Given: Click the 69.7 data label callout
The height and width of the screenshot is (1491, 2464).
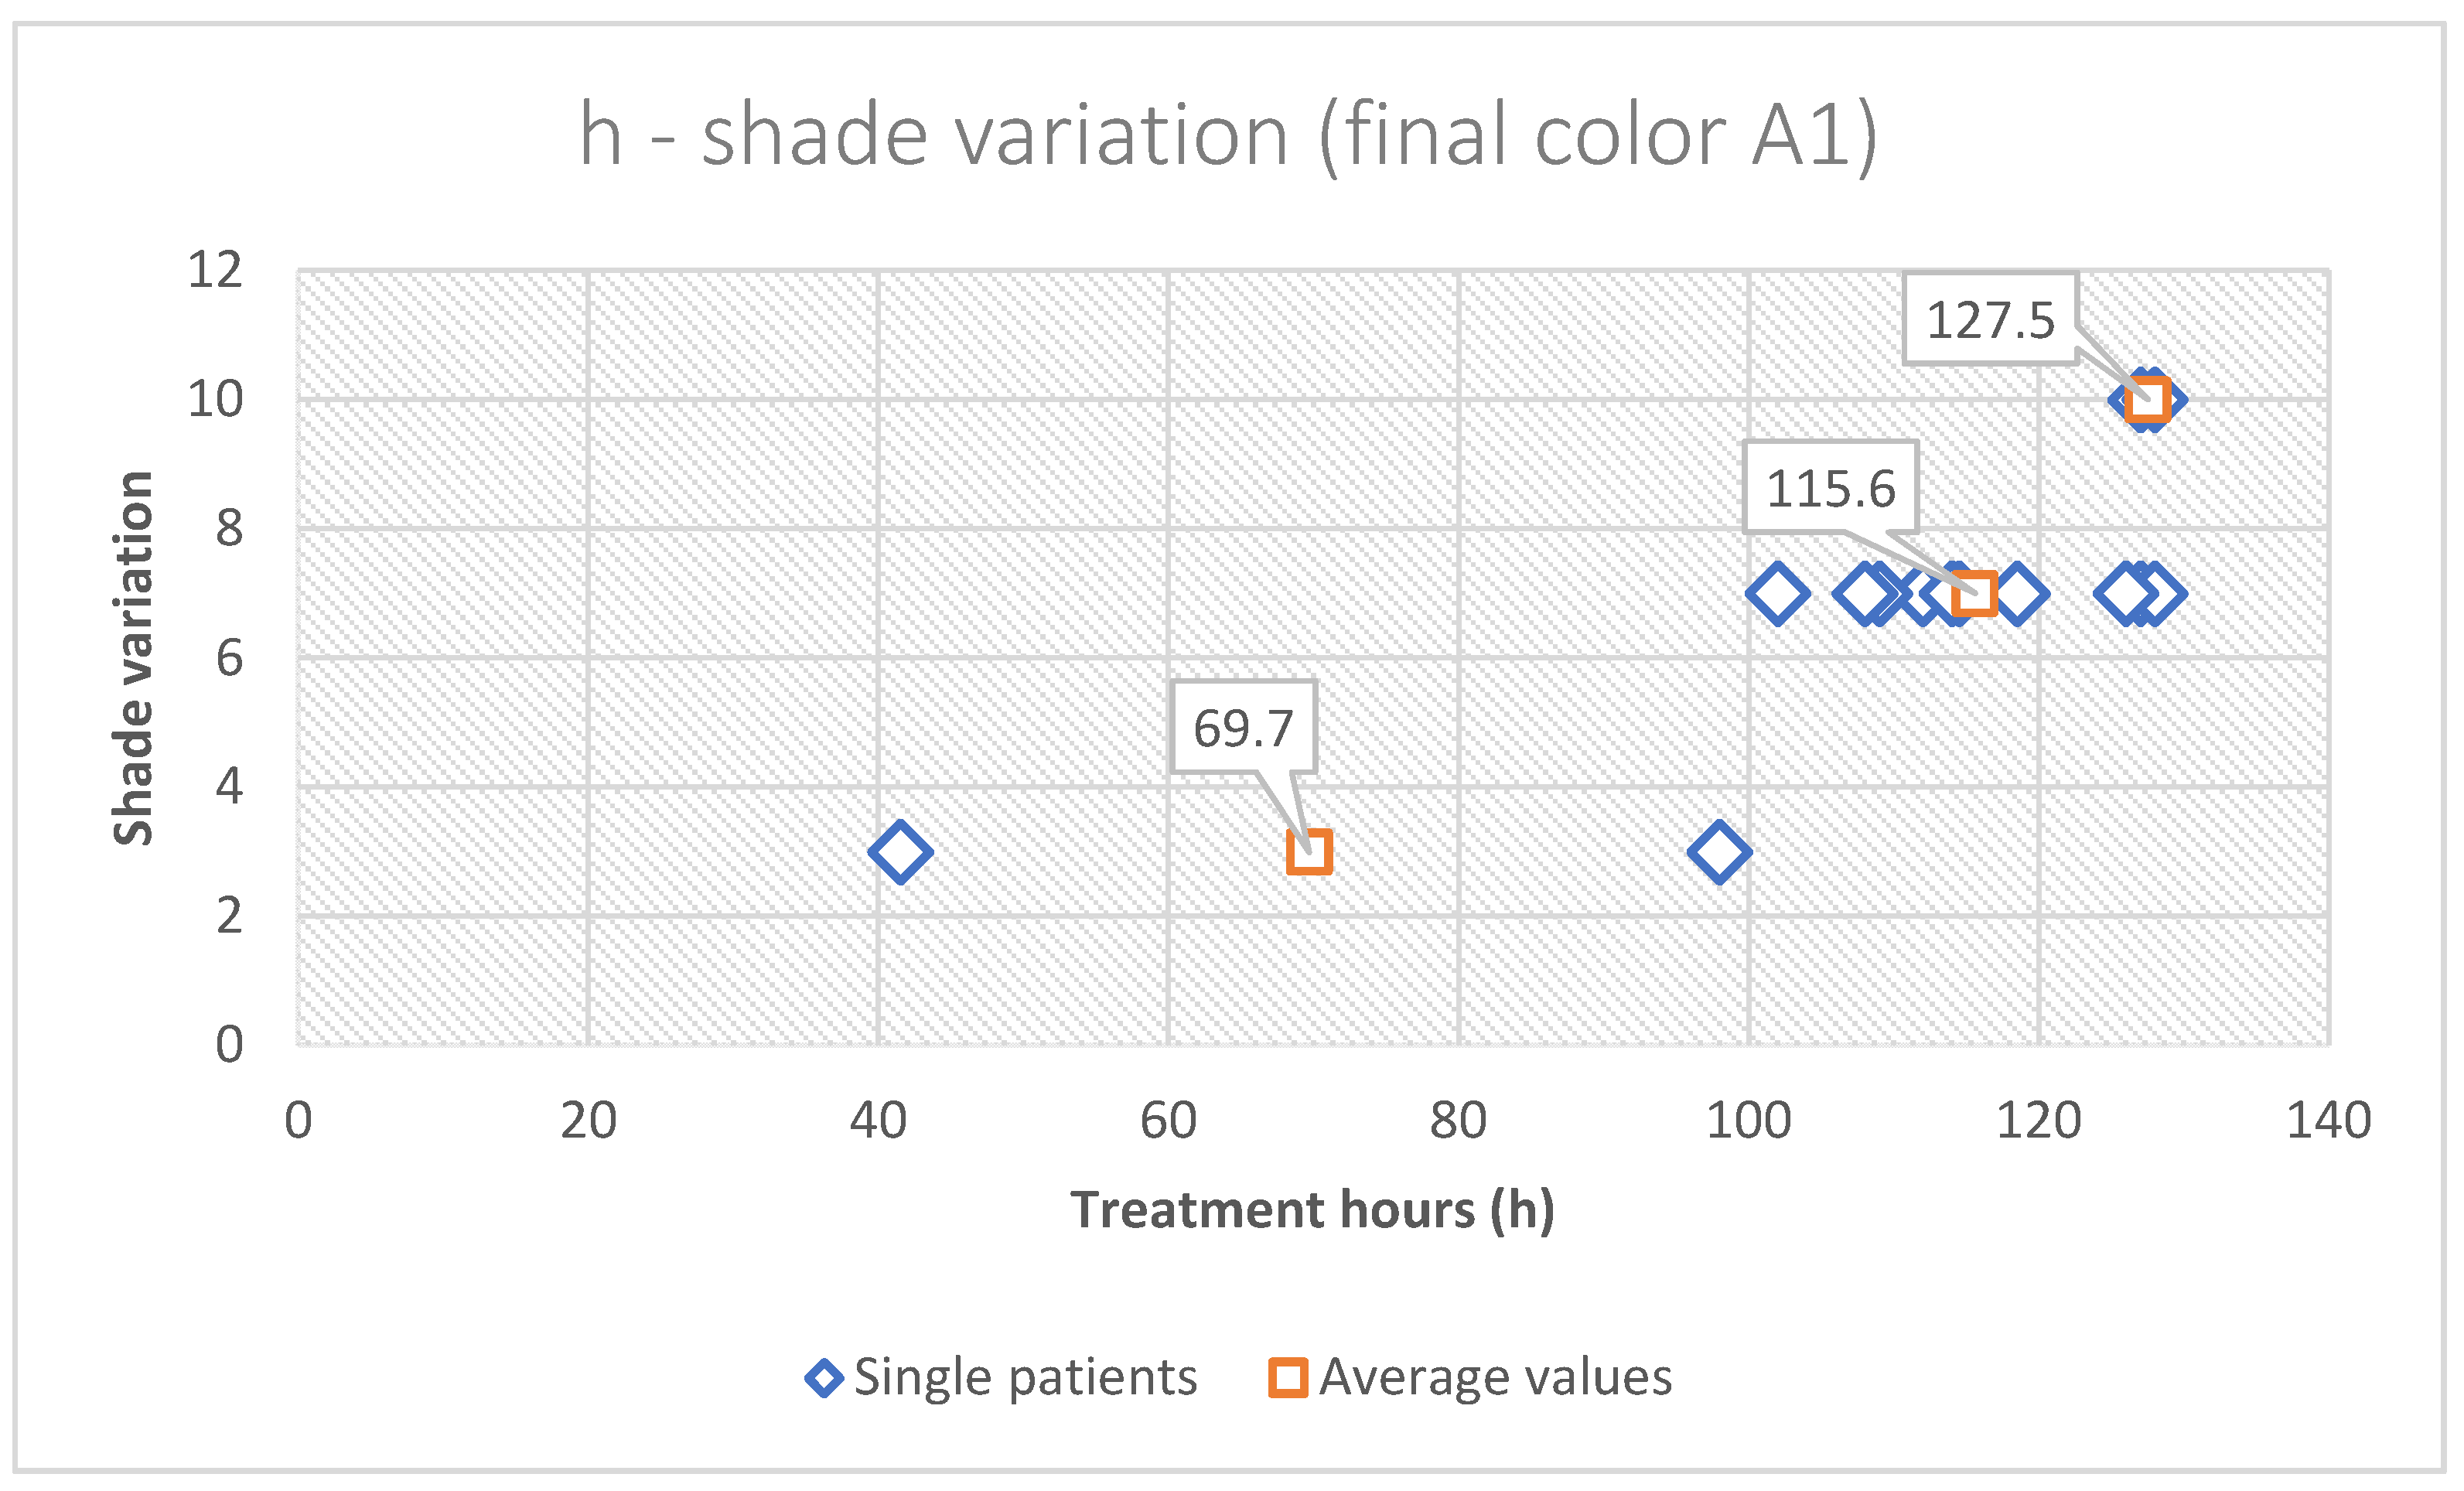Looking at the screenshot, I should tap(1243, 728).
